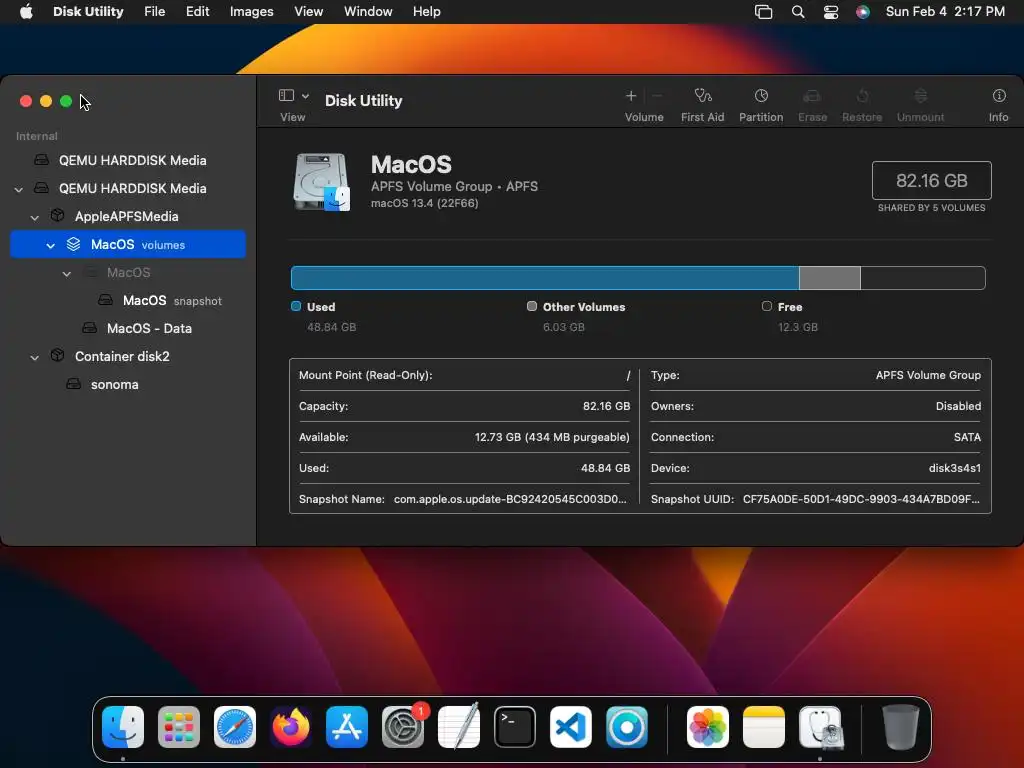Run First Aid on the volume
Viewport: 1024px width, 768px height.
point(703,96)
